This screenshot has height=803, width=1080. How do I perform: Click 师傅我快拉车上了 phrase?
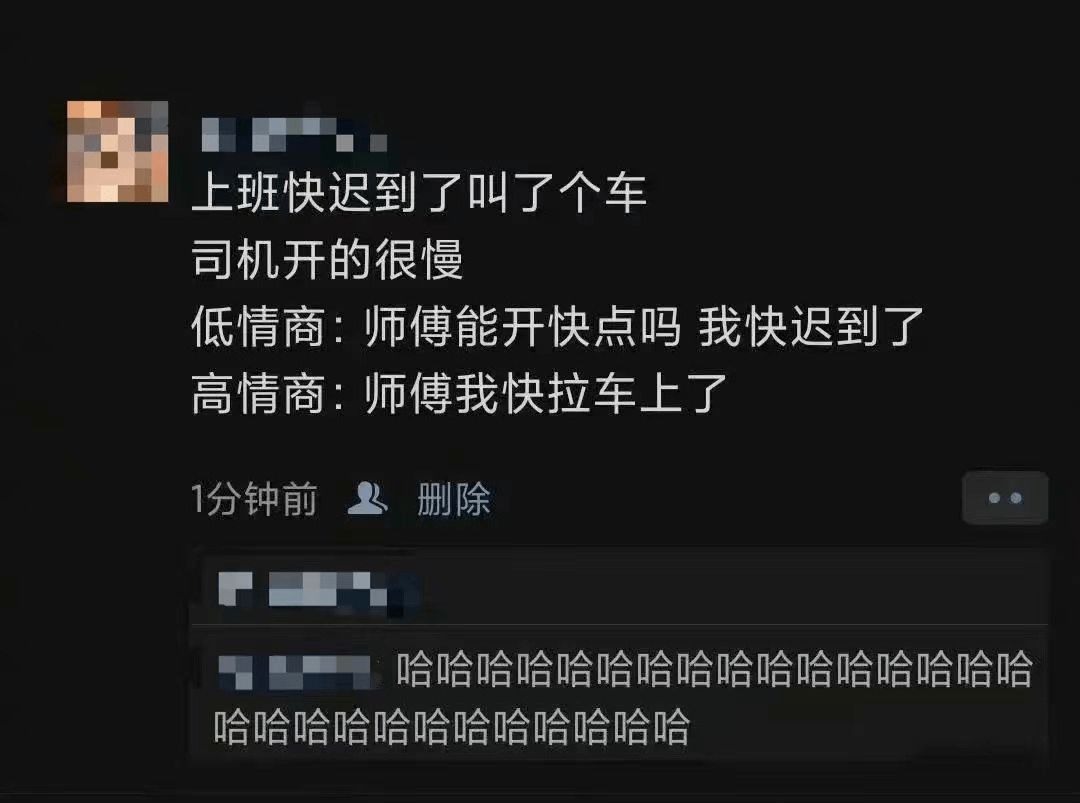pyautogui.click(x=546, y=394)
